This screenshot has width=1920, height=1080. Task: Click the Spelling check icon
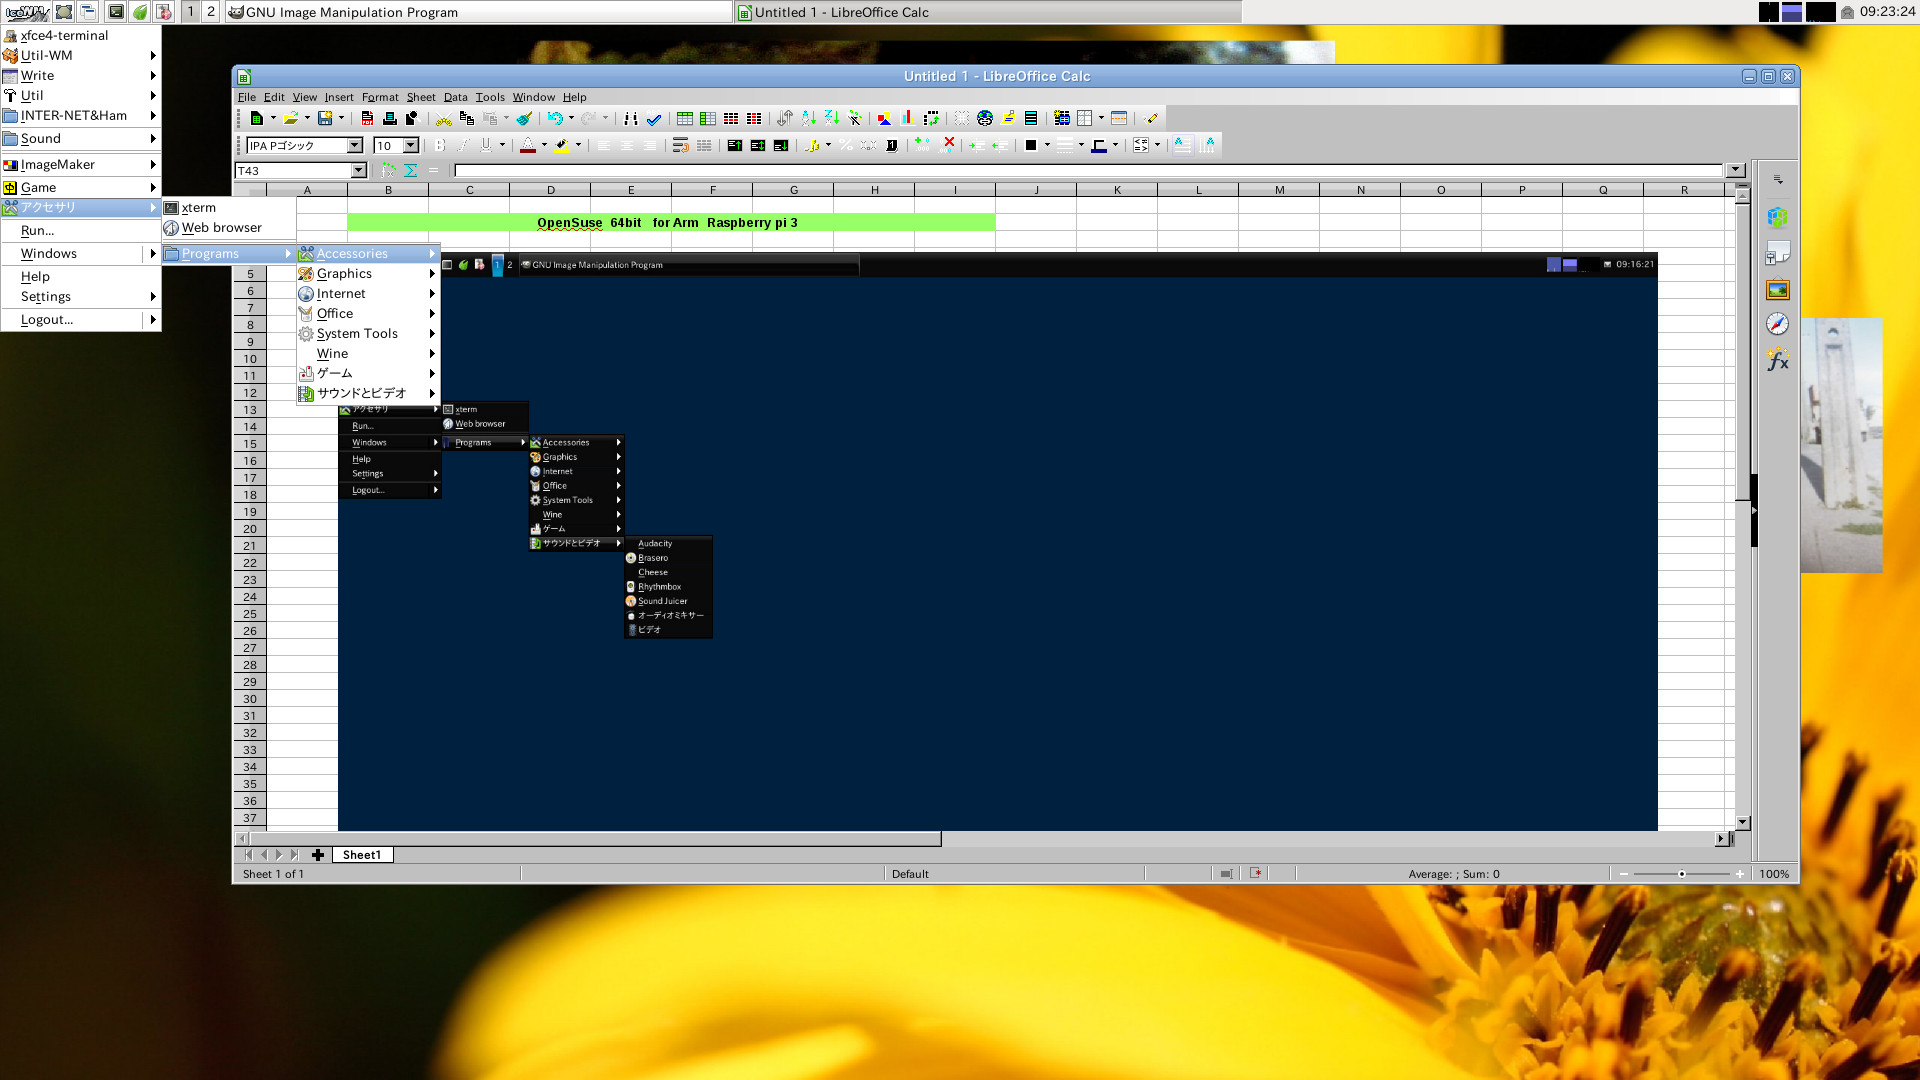pos(654,118)
